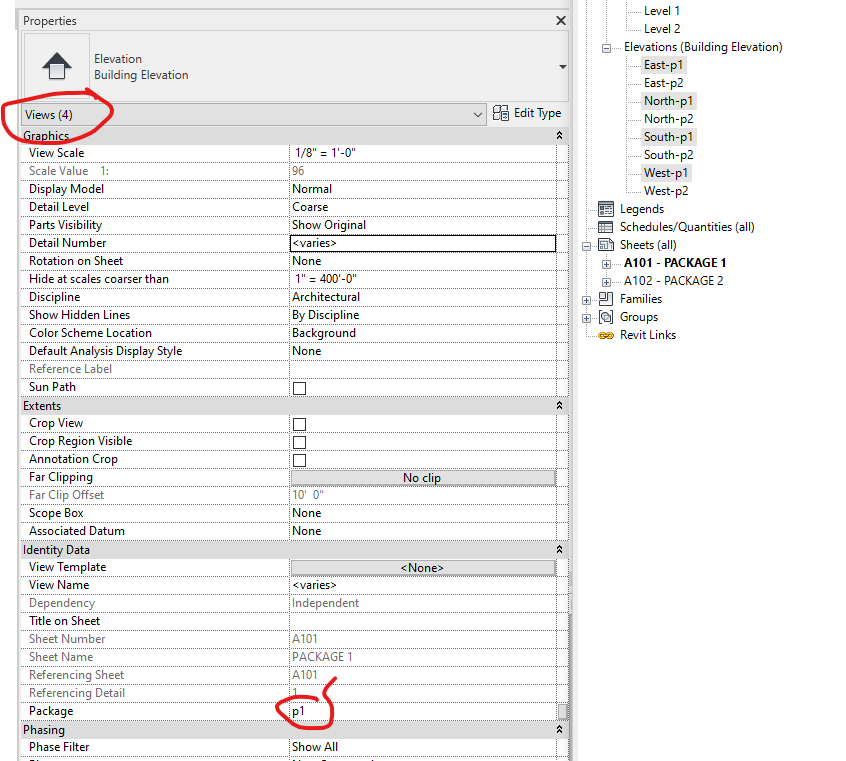The height and width of the screenshot is (761, 846).
Task: Select East-p2 elevation view
Action: tap(663, 83)
